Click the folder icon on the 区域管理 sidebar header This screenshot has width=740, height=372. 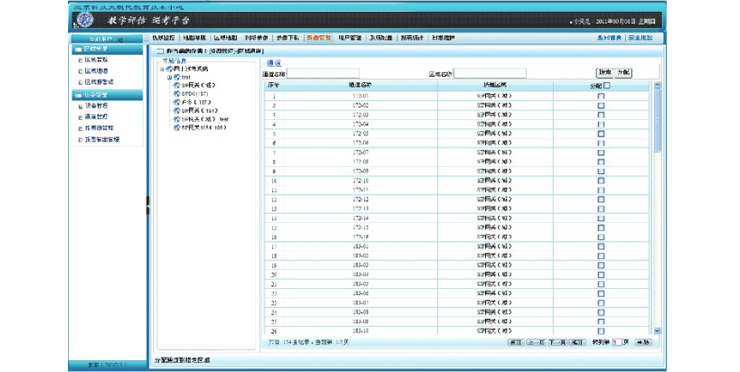pyautogui.click(x=78, y=49)
